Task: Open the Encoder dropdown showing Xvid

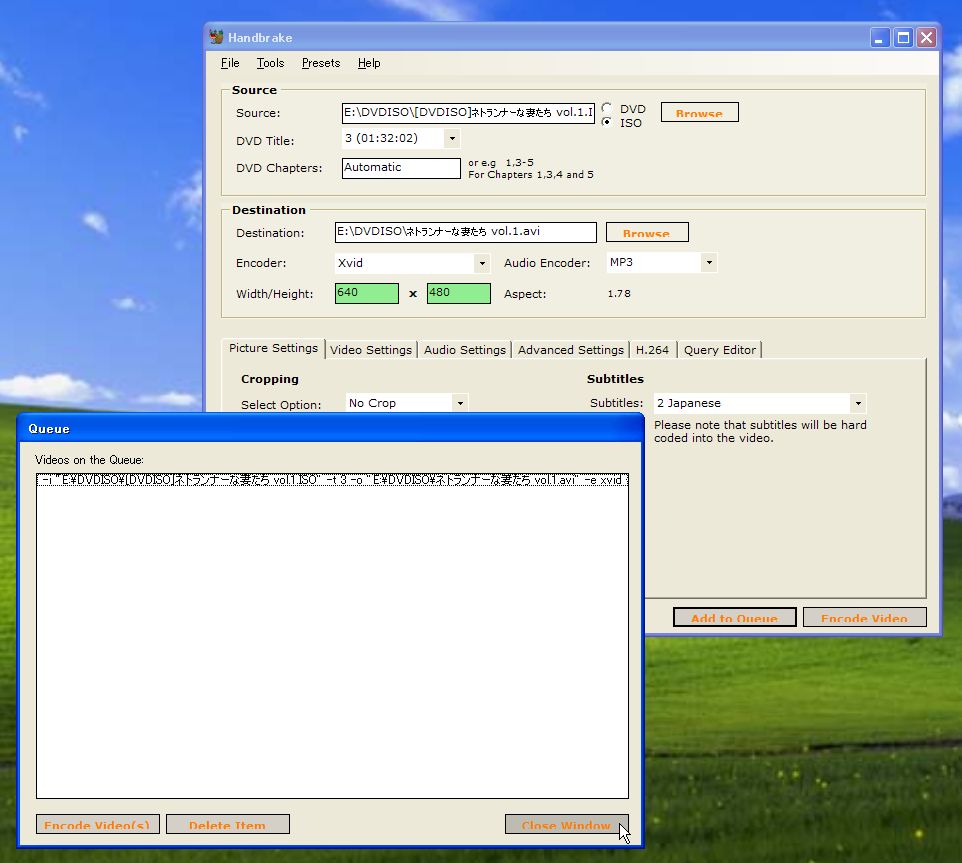Action: click(x=482, y=263)
